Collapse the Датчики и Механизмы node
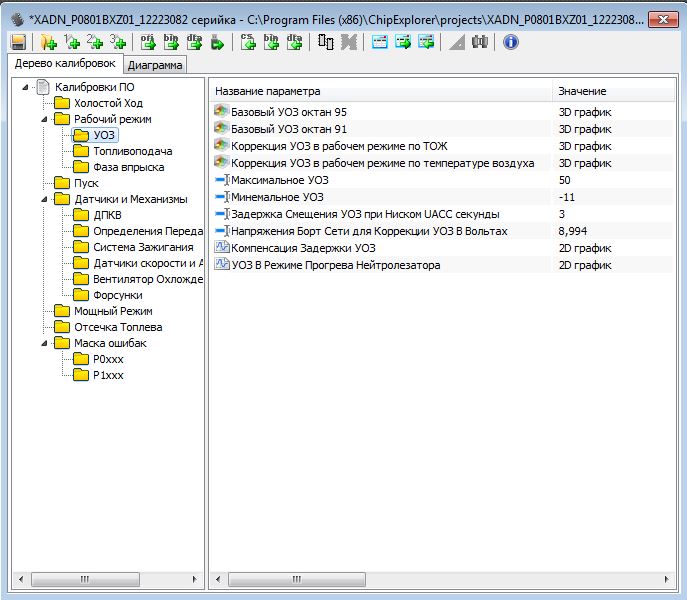 (x=45, y=199)
